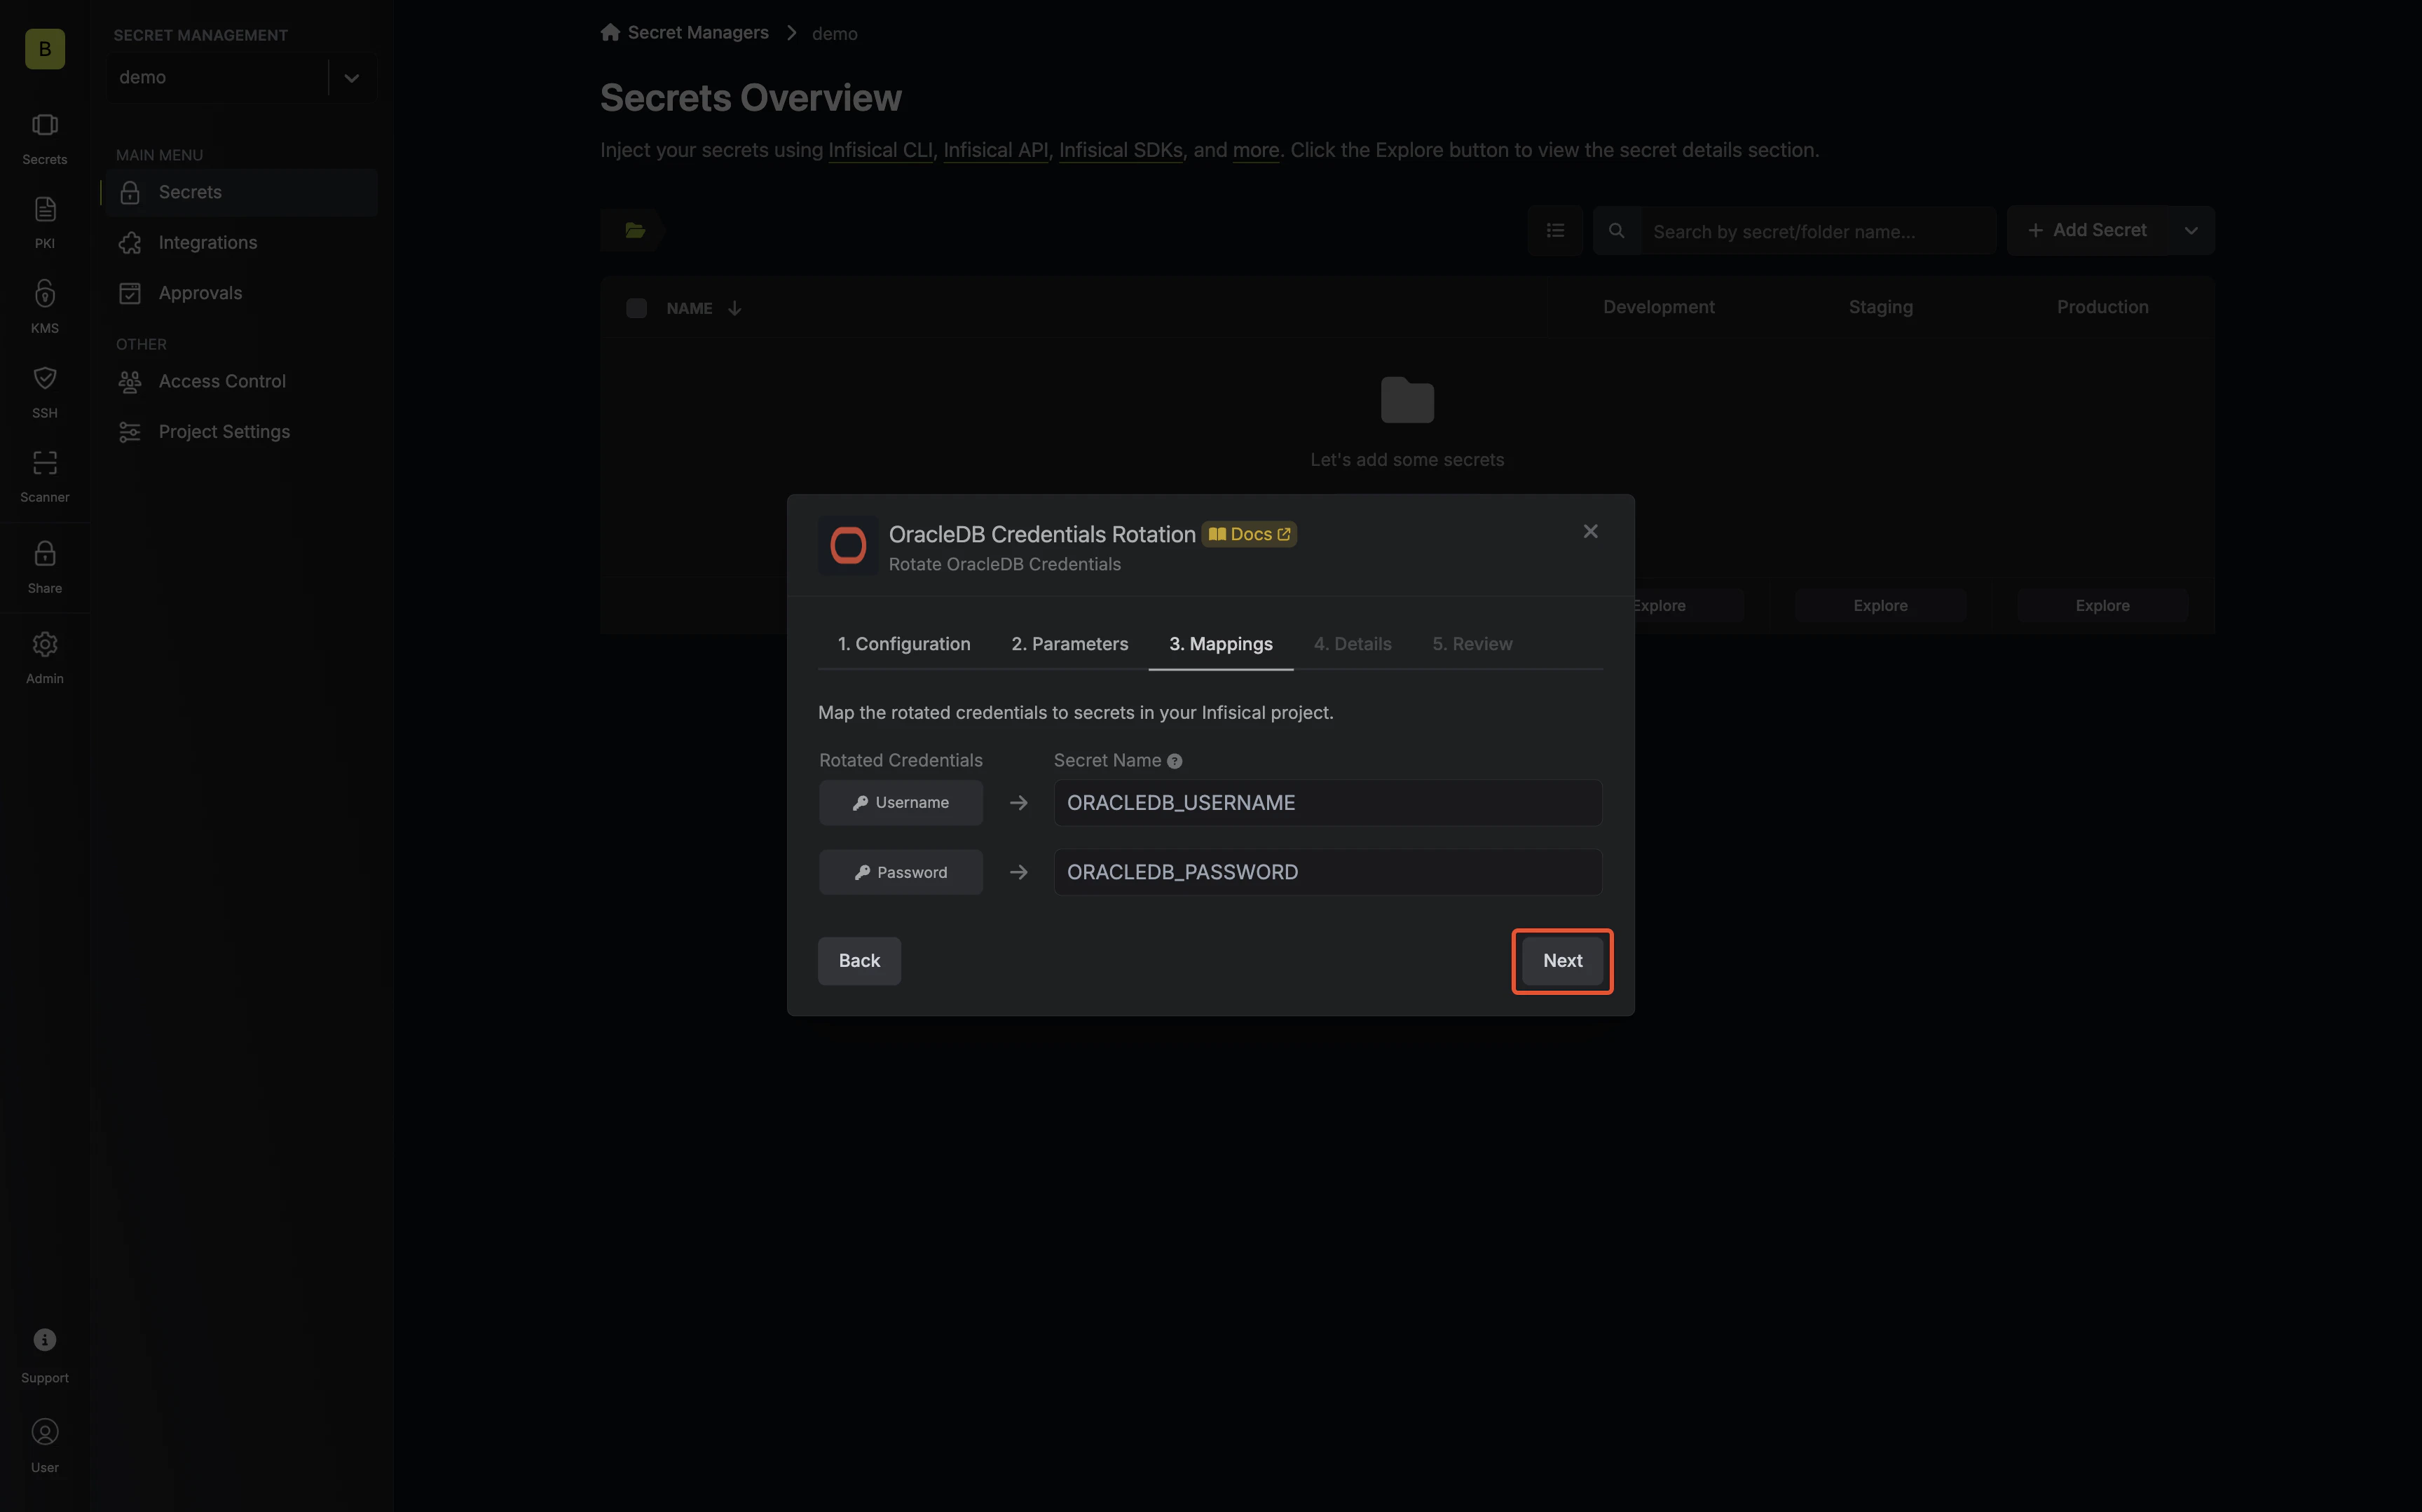Expand the demo project selector dropdown
The width and height of the screenshot is (2422, 1512).
(x=351, y=77)
